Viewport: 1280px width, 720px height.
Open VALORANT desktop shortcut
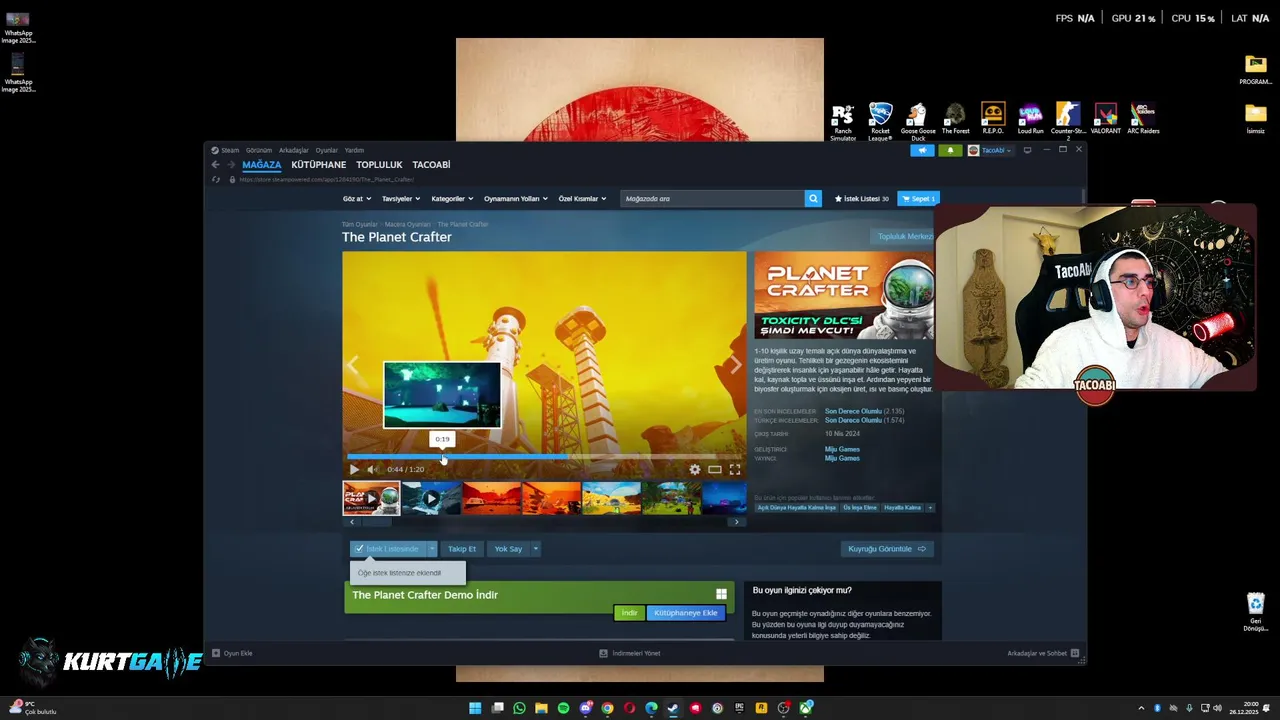click(1105, 119)
